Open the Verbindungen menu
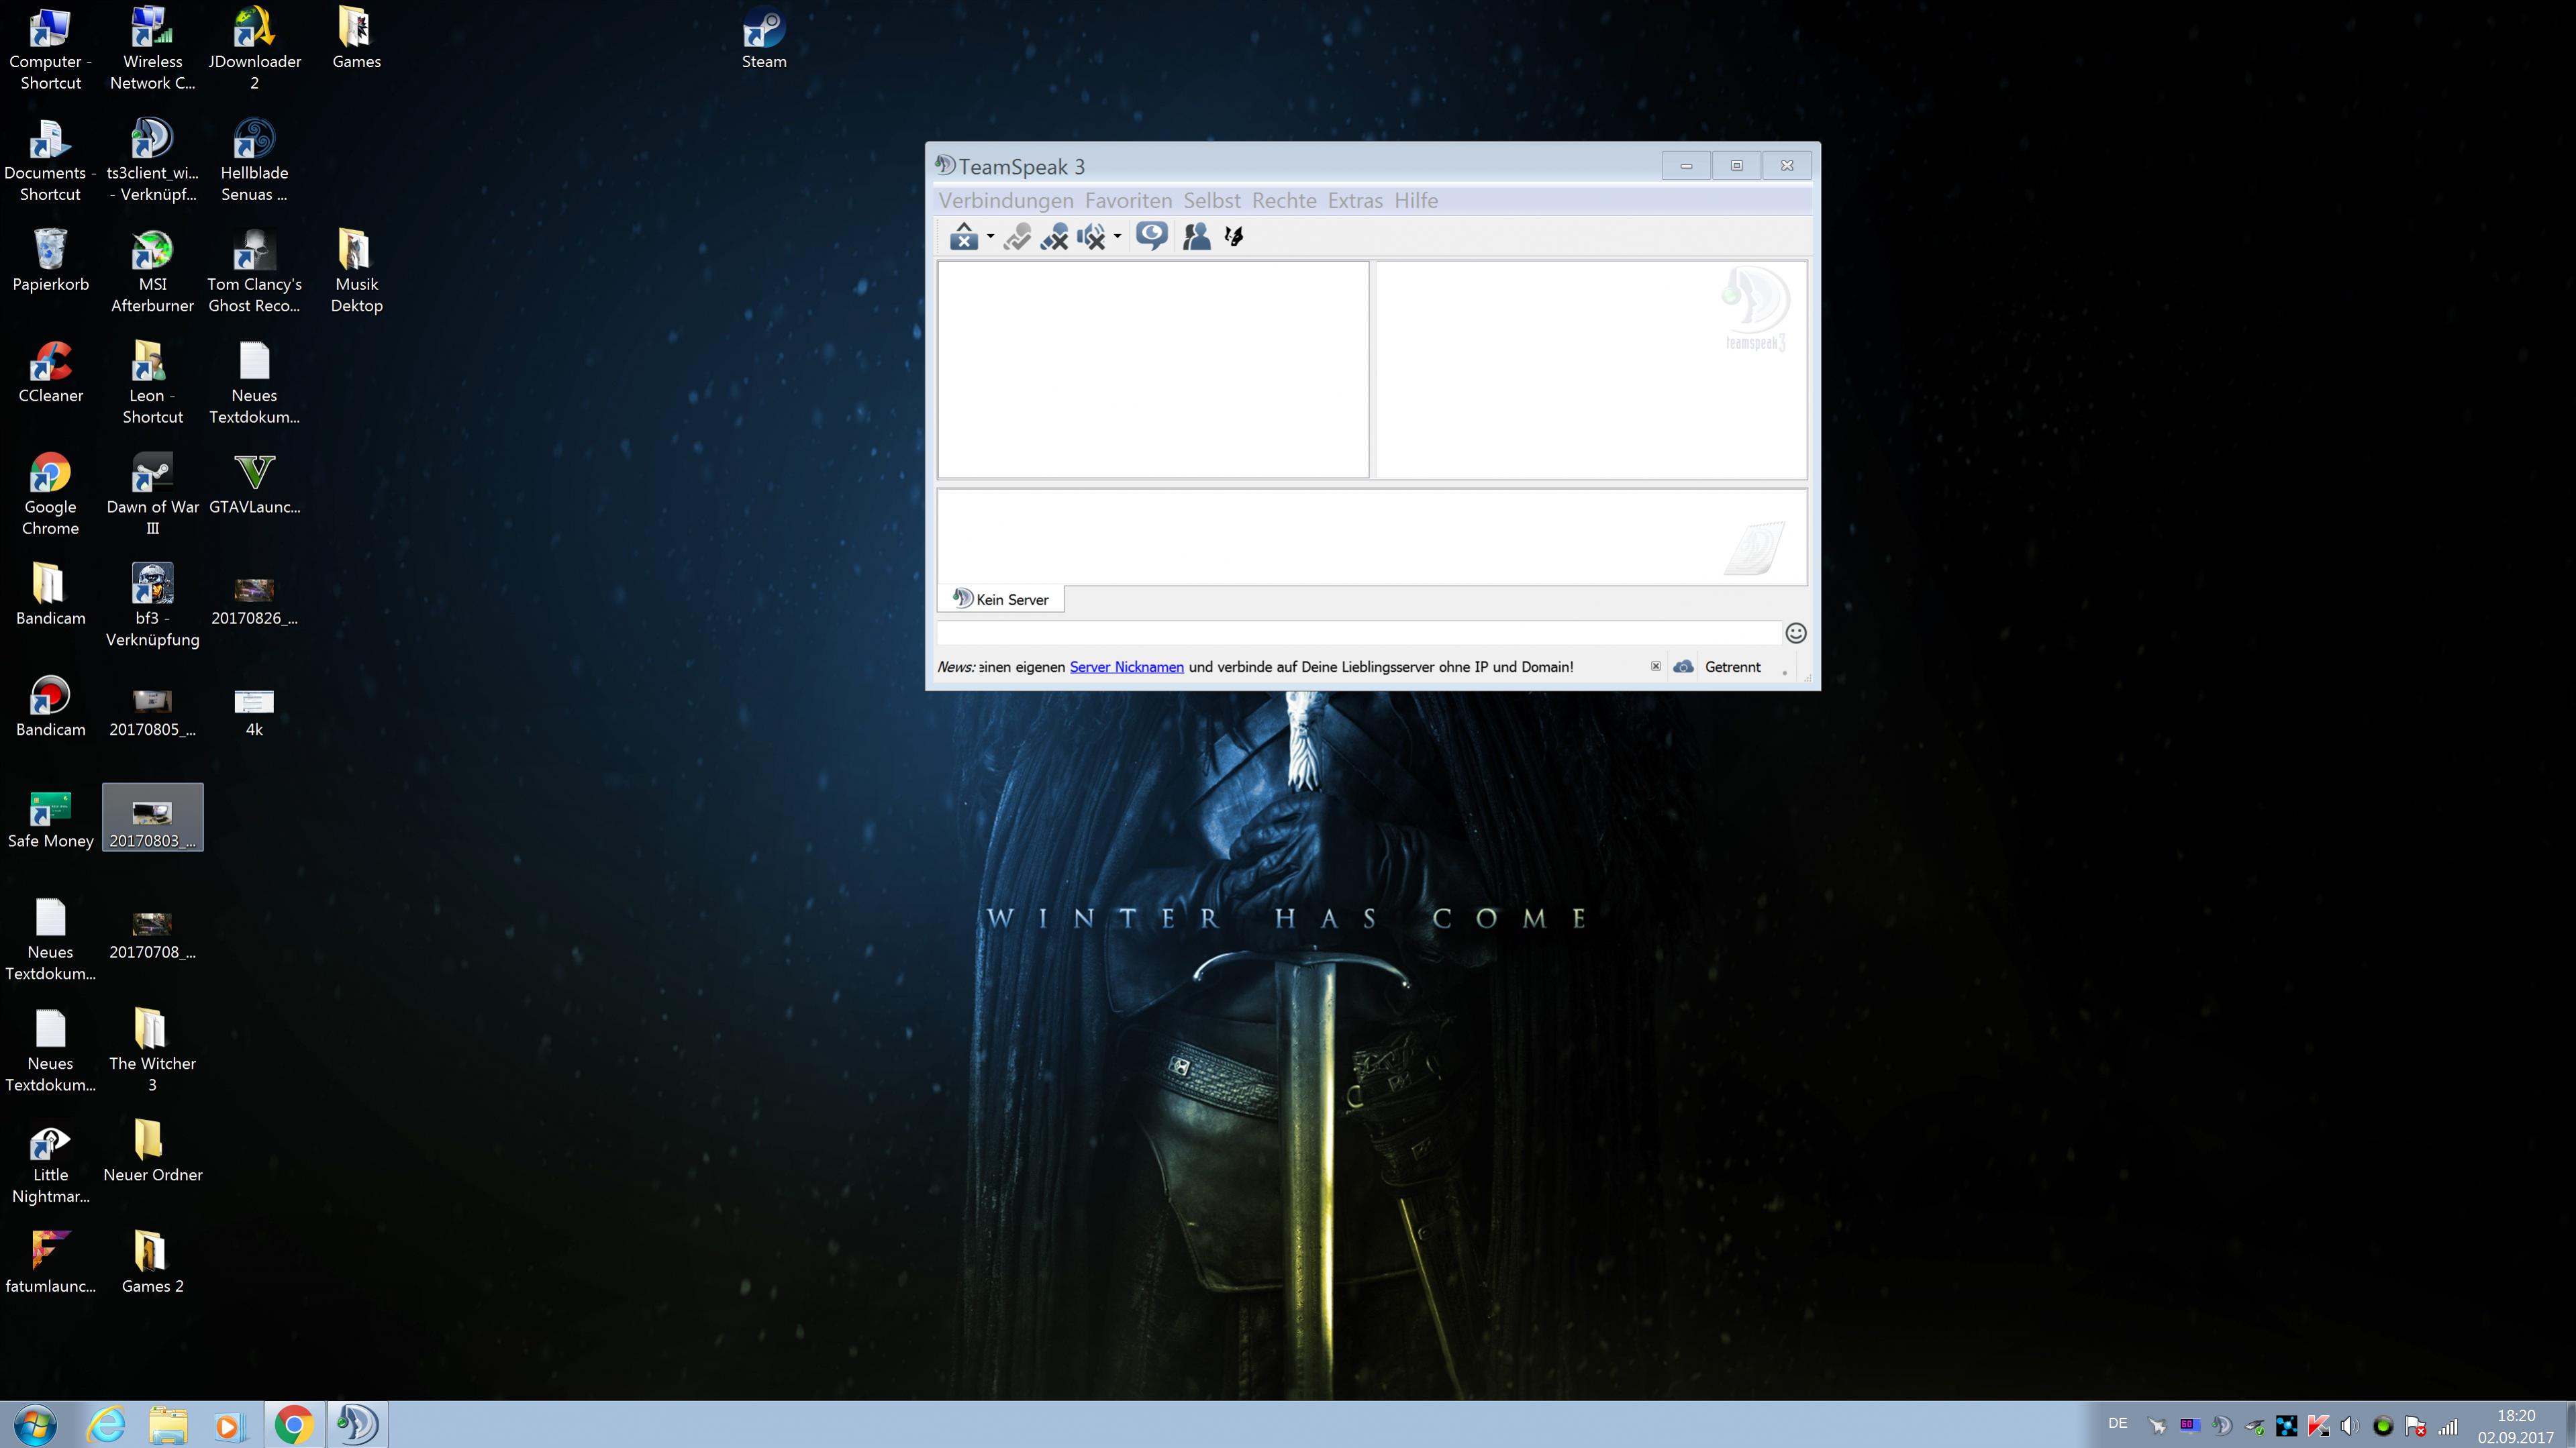This screenshot has height=1448, width=2576. pos(1006,200)
